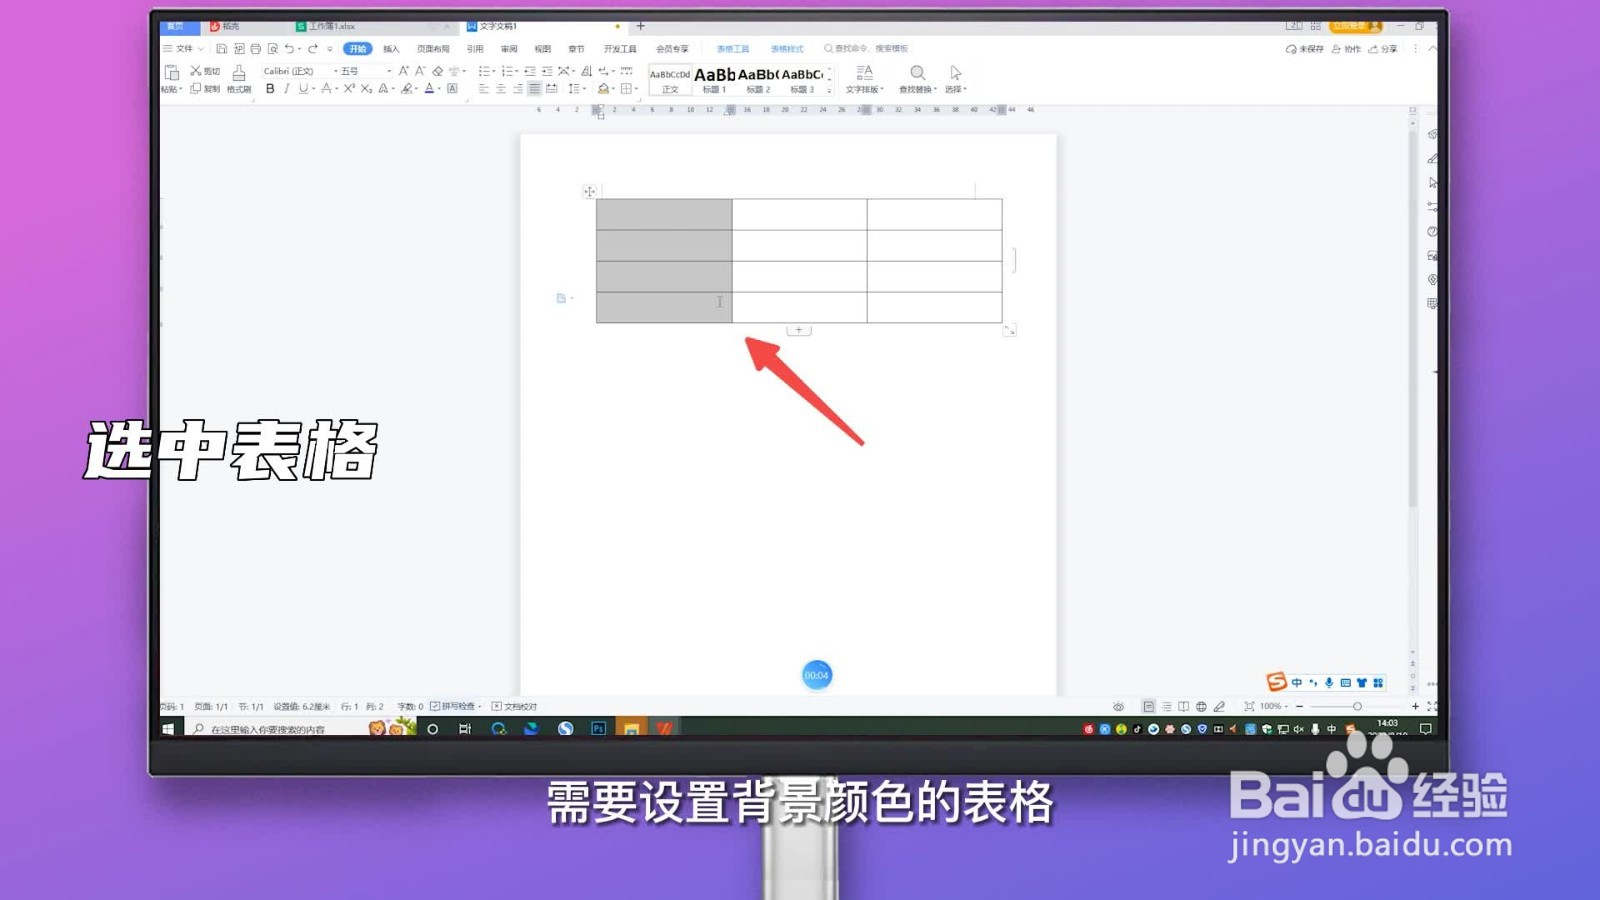
Task: Toggle subscript formatting
Action: 366,89
